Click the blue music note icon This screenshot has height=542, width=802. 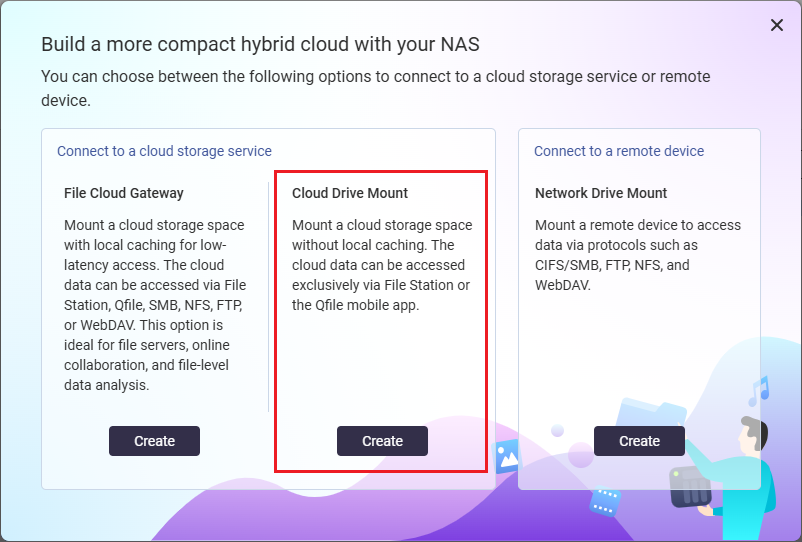[759, 389]
